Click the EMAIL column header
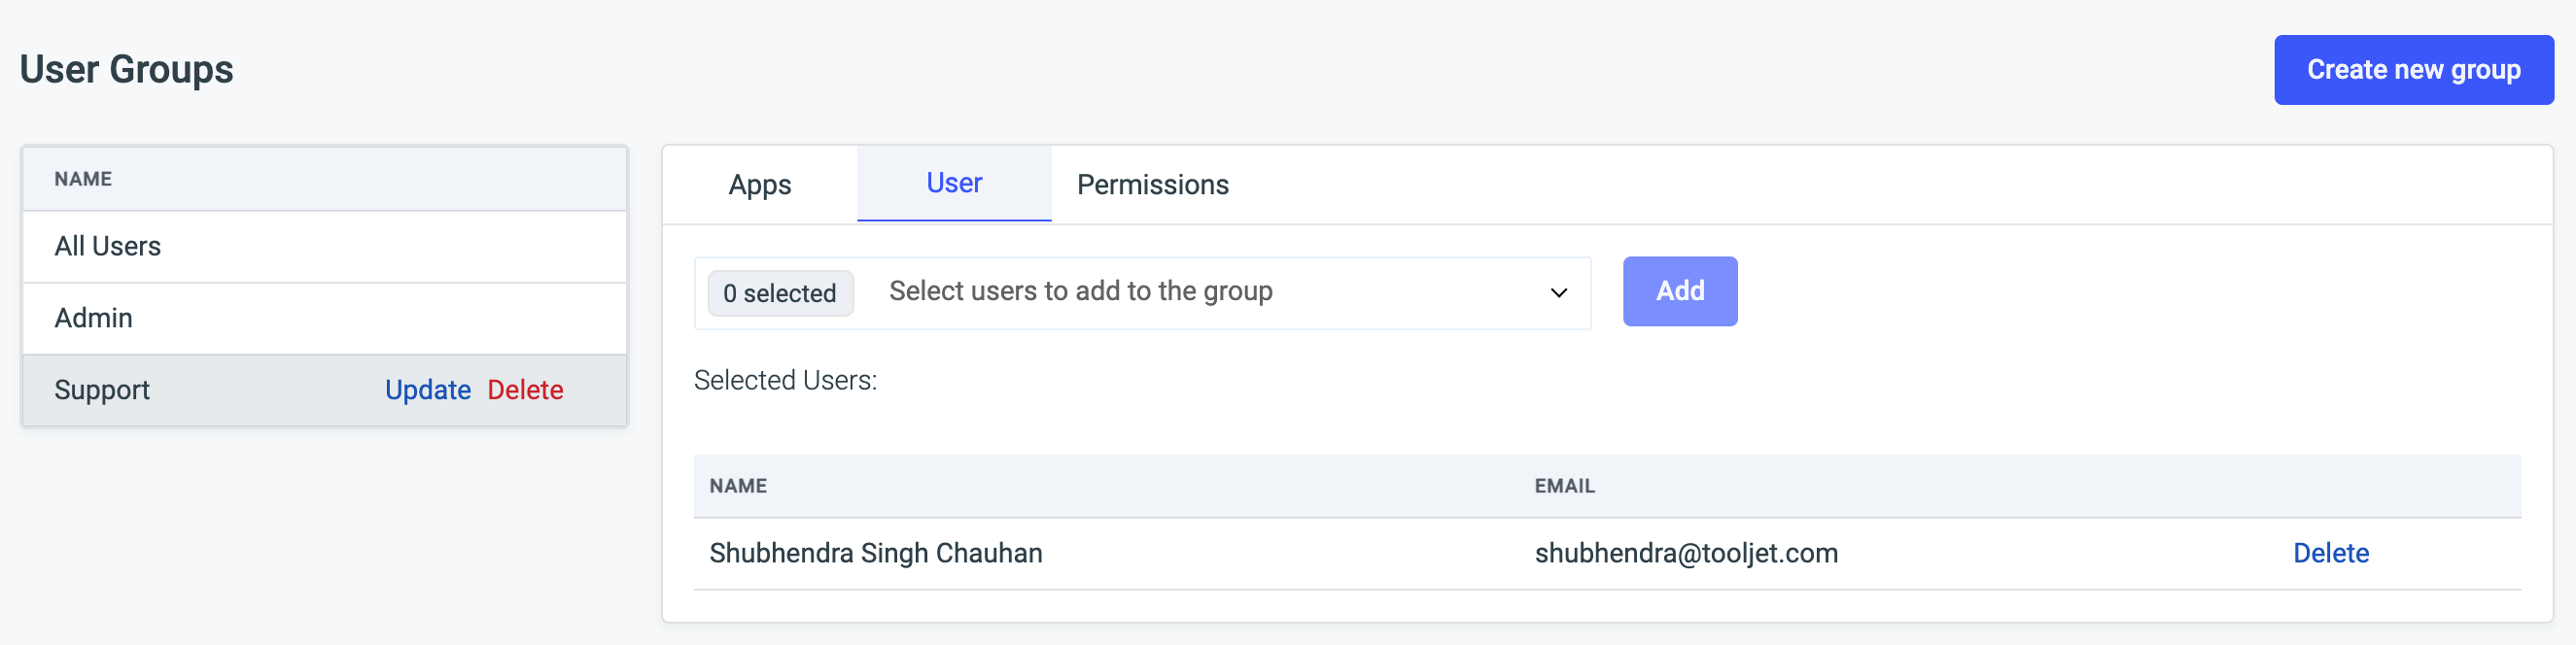2576x645 pixels. 1564,486
